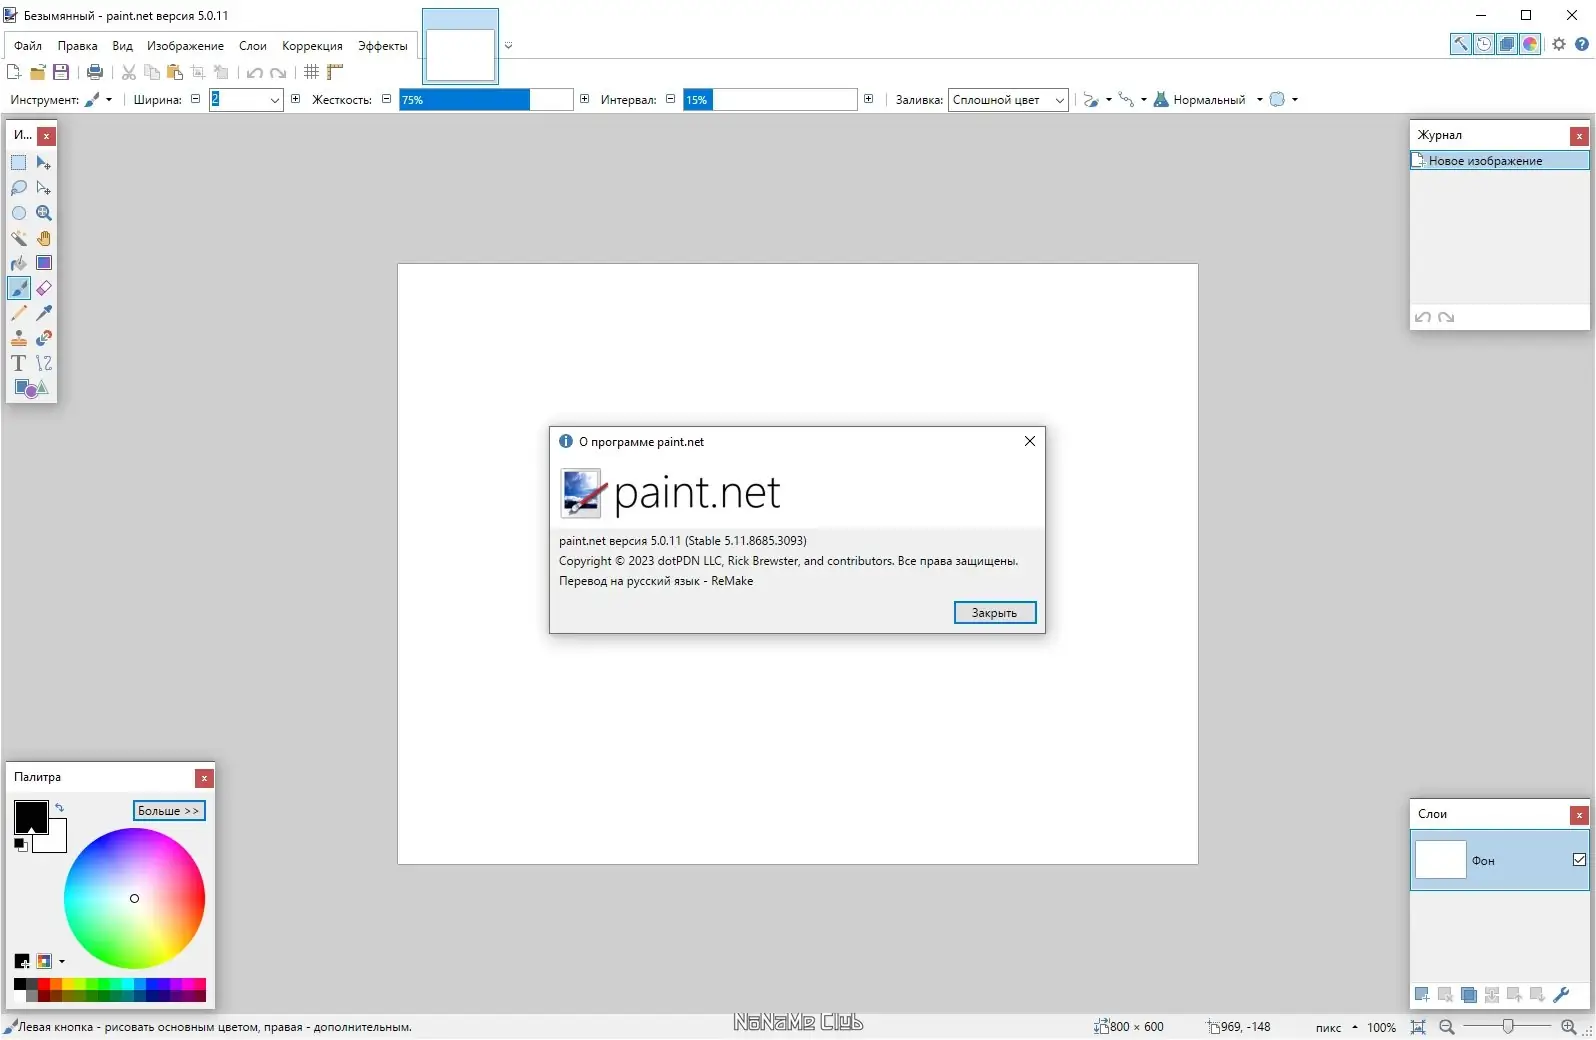This screenshot has height=1040, width=1596.
Task: Close the About dialog with X
Action: coord(1030,441)
